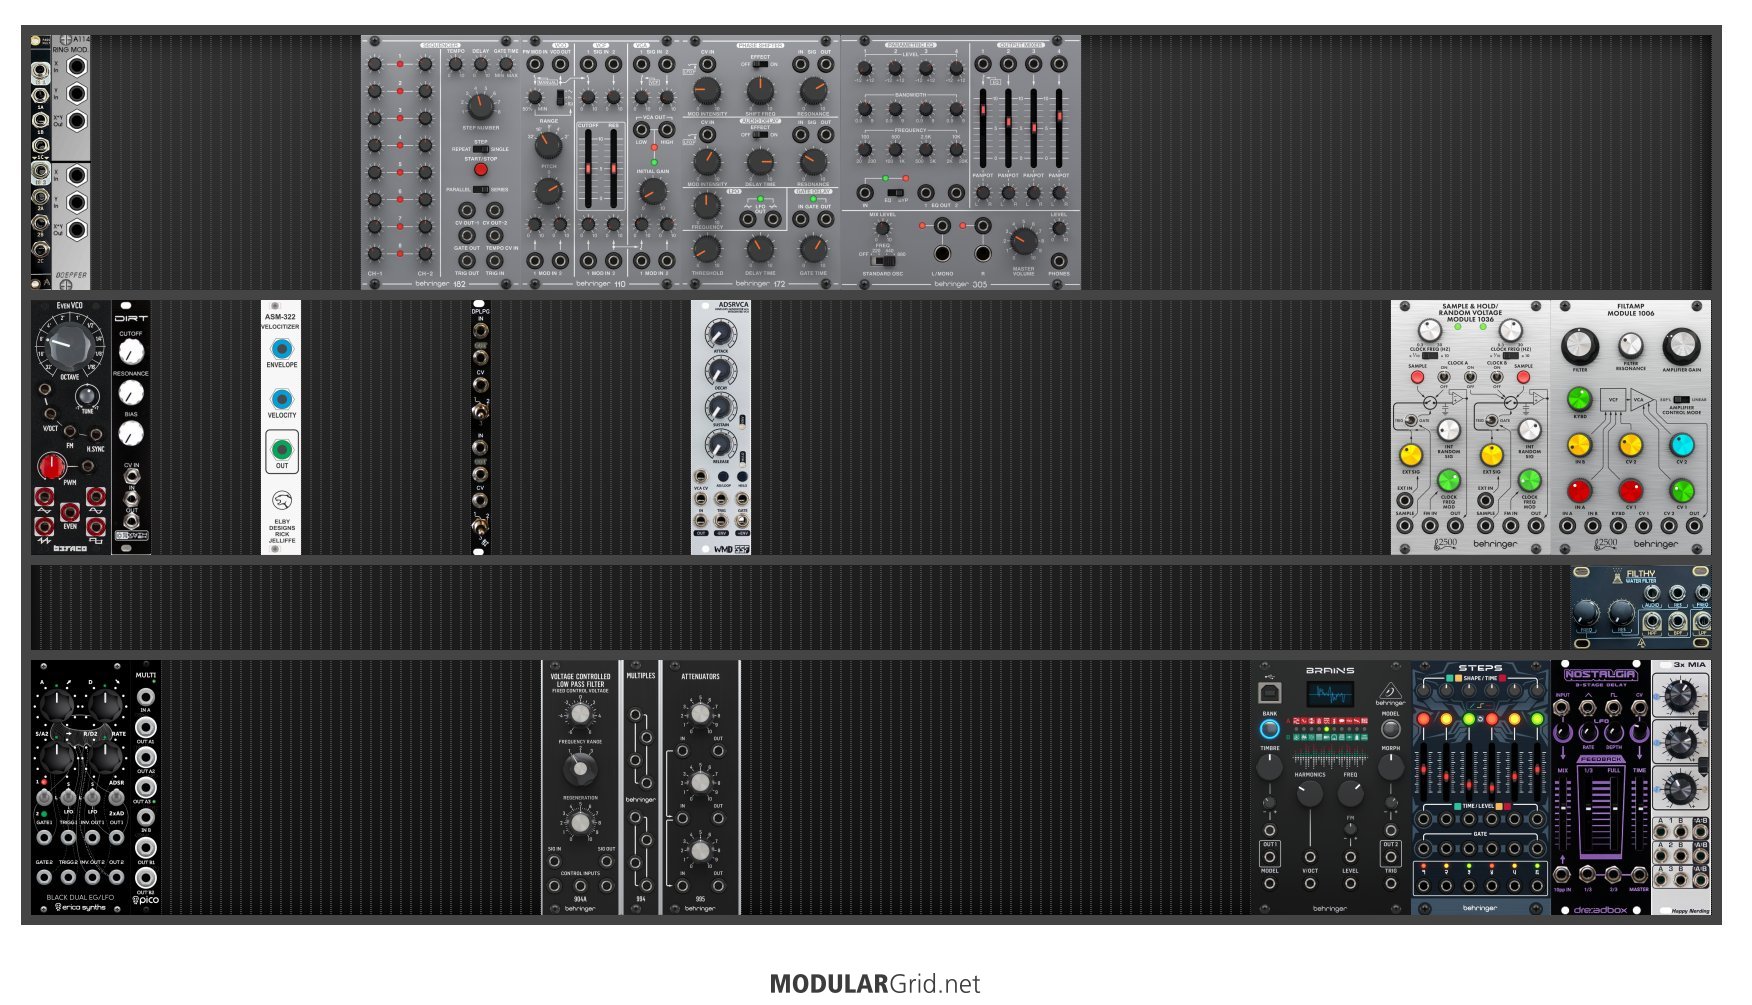Image resolution: width=1752 pixels, height=1005 pixels.
Task: Click the Morph knob on Brains
Action: click(x=1391, y=767)
